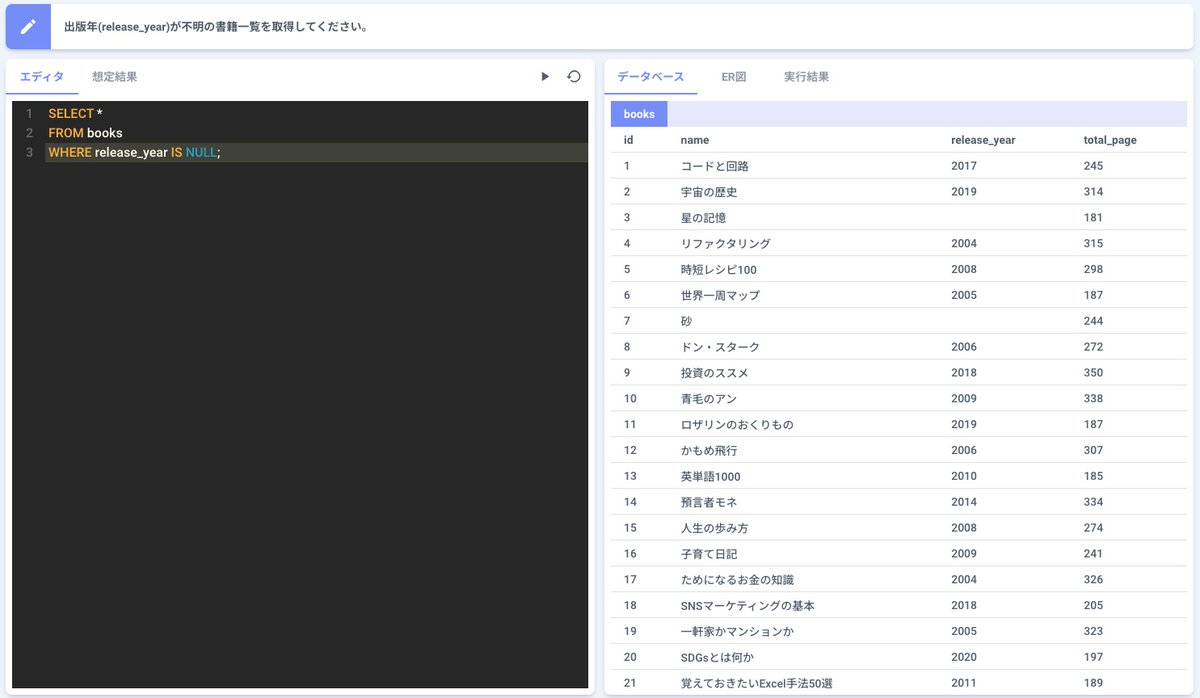Click release year 2017 for コードと回路

coord(964,166)
